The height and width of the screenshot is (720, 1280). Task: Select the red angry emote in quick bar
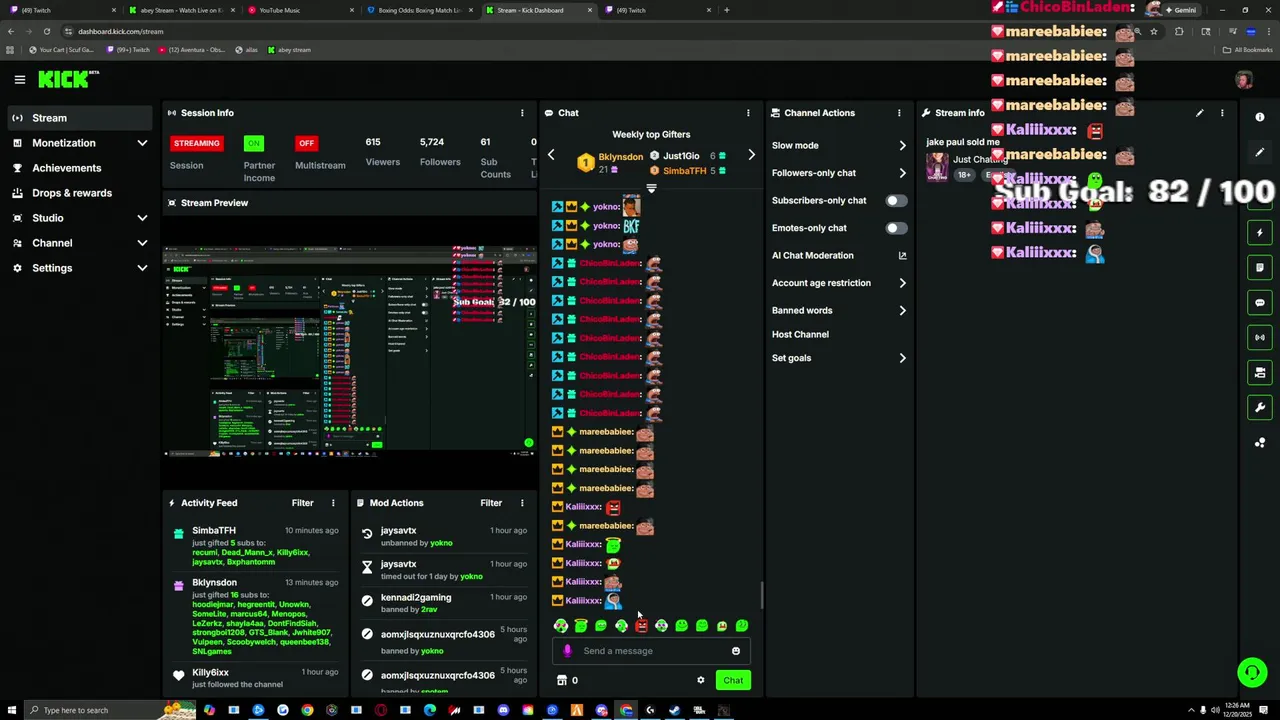tap(641, 626)
